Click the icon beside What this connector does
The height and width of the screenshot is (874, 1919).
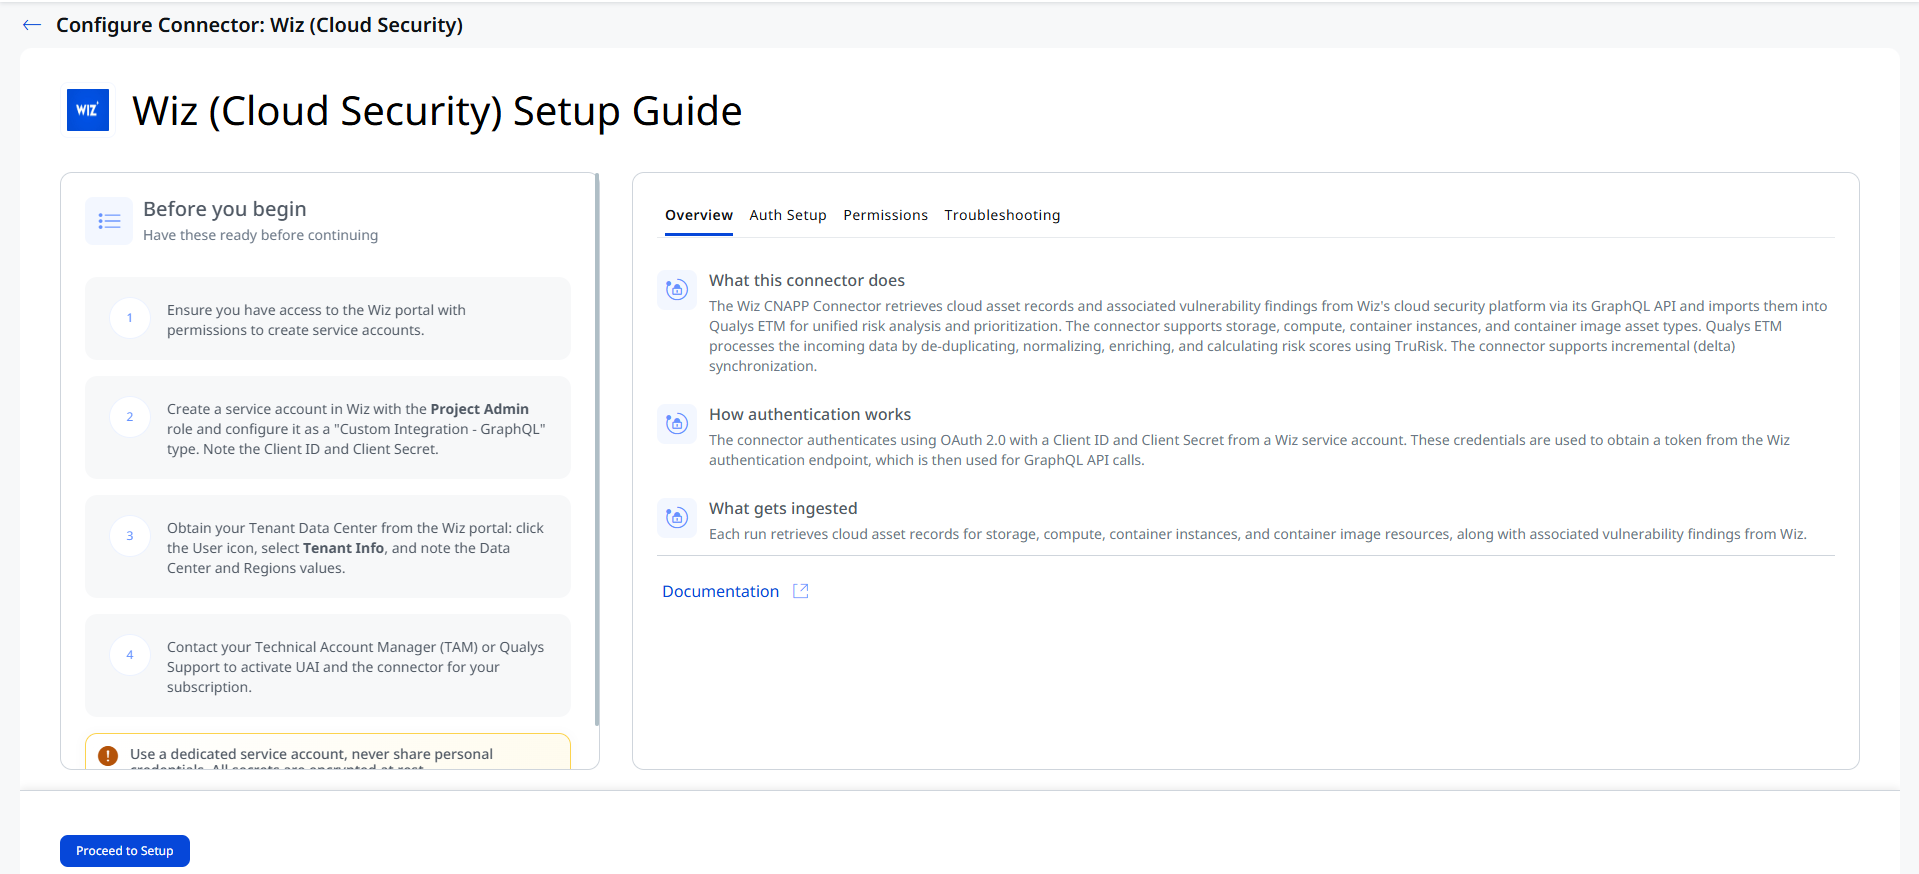click(x=677, y=290)
